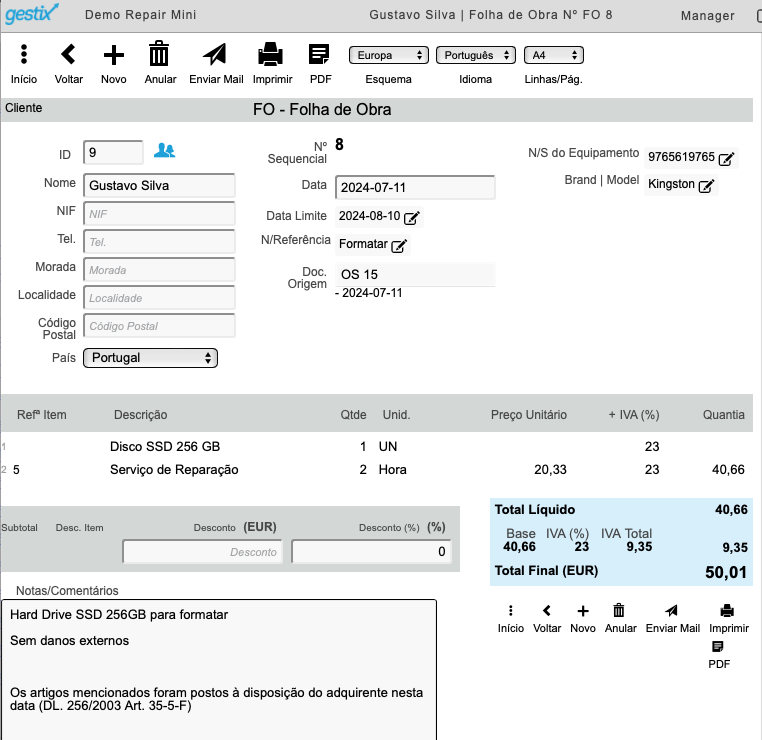762x740 pixels.
Task: Click top Anular trash icon
Action: 159,53
